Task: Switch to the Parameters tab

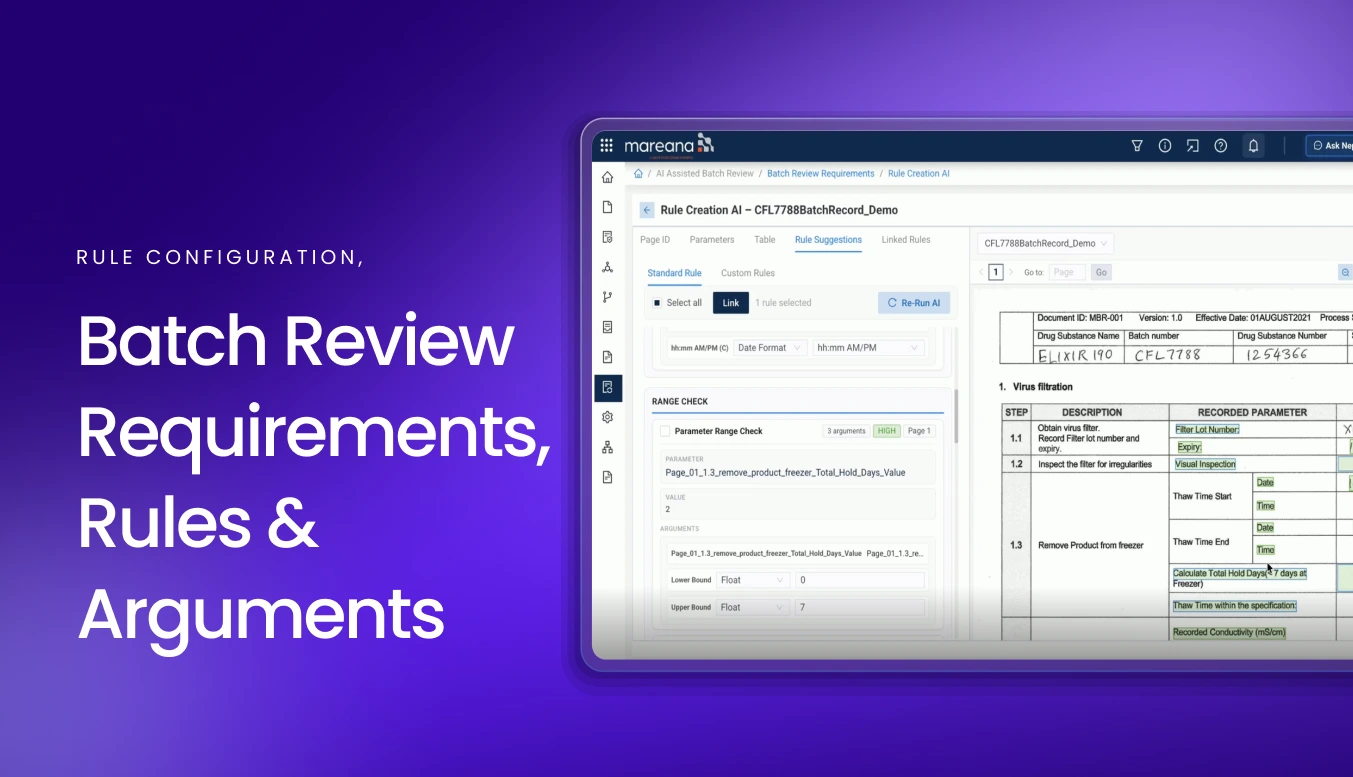Action: (712, 240)
